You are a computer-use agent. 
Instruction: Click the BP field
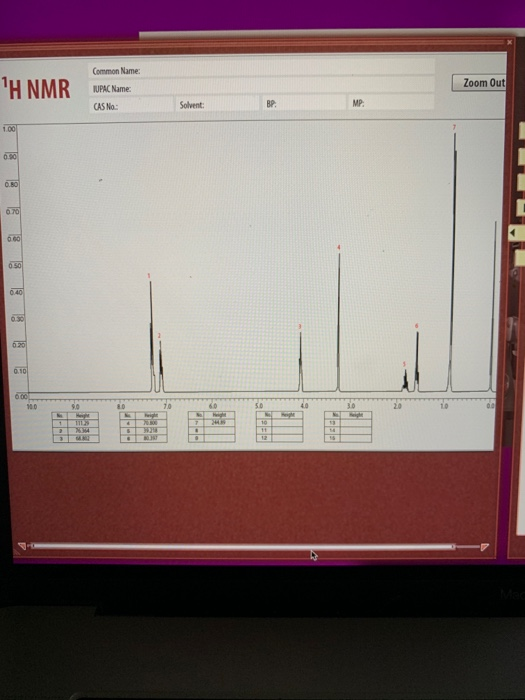click(x=304, y=104)
